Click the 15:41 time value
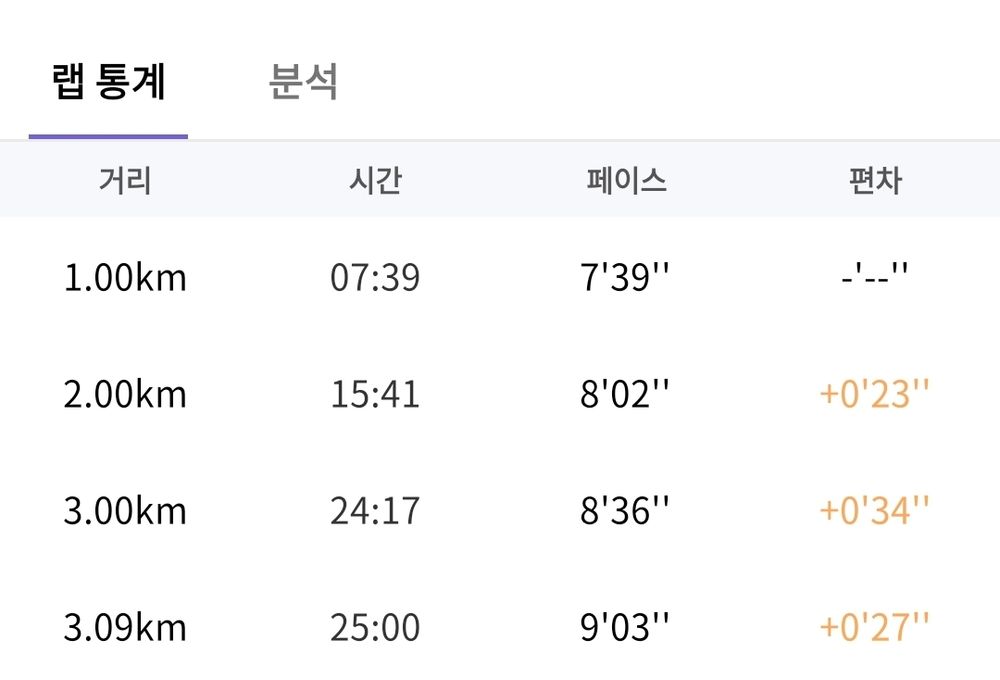This screenshot has height=680, width=1000. tap(375, 394)
